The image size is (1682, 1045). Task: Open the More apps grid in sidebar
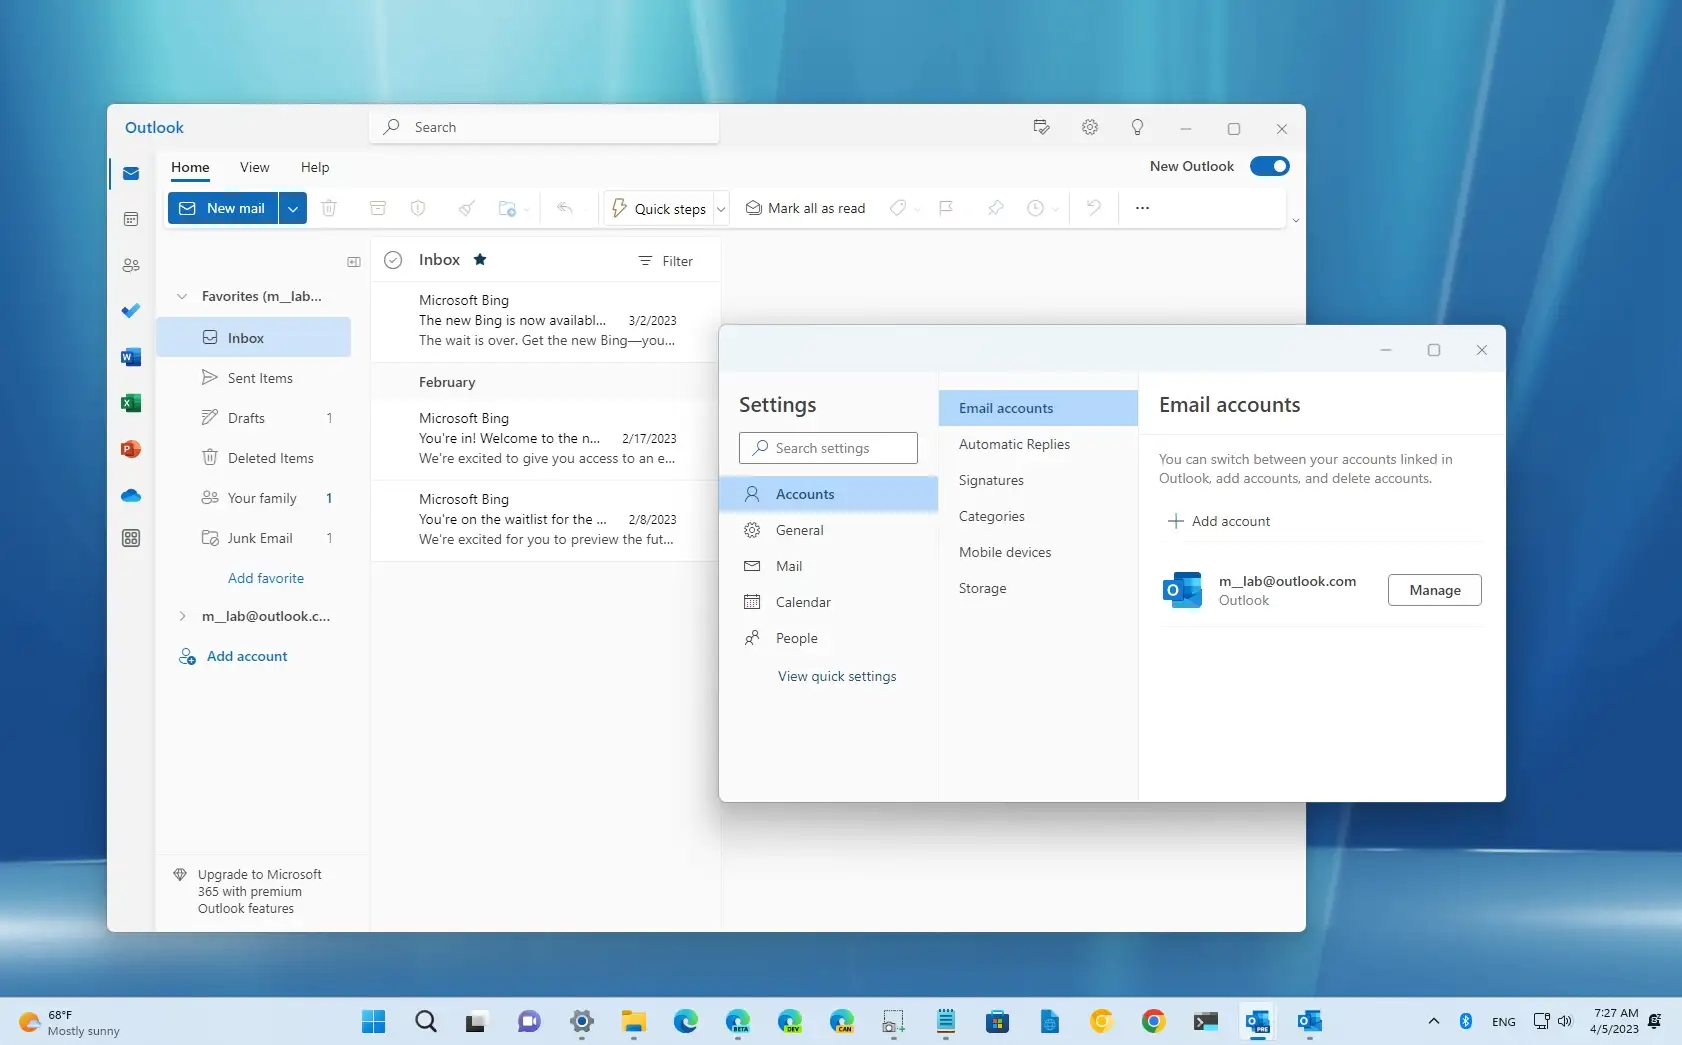click(131, 538)
